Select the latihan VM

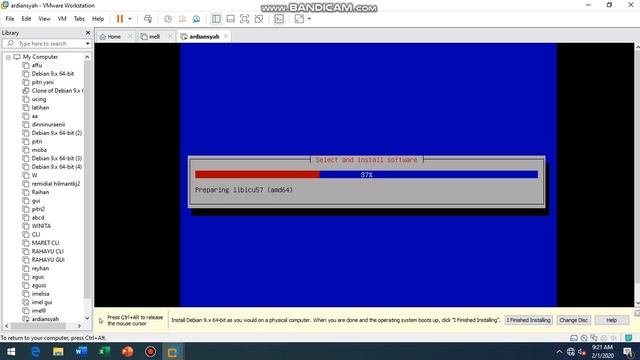[40, 108]
